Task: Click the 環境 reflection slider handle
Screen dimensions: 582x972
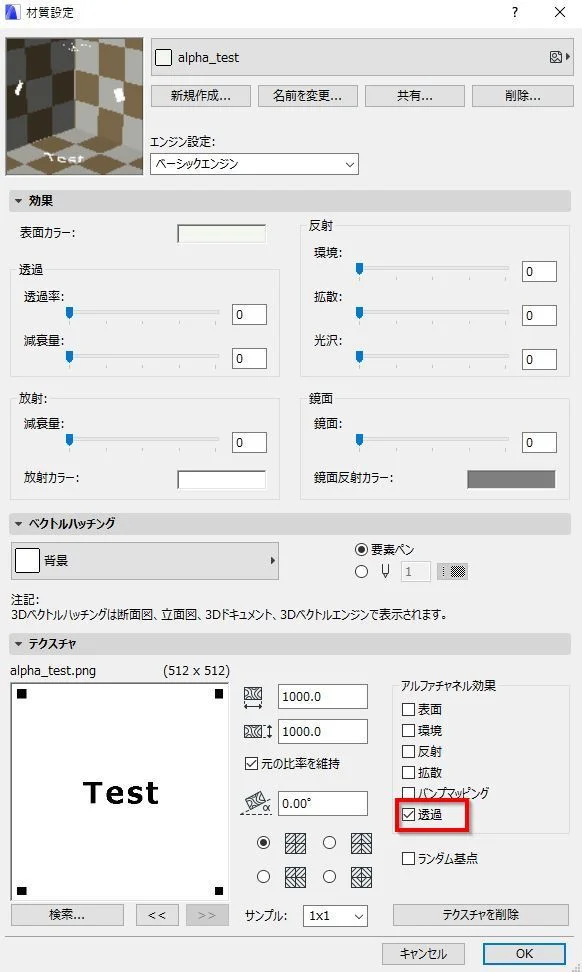Action: pyautogui.click(x=359, y=269)
